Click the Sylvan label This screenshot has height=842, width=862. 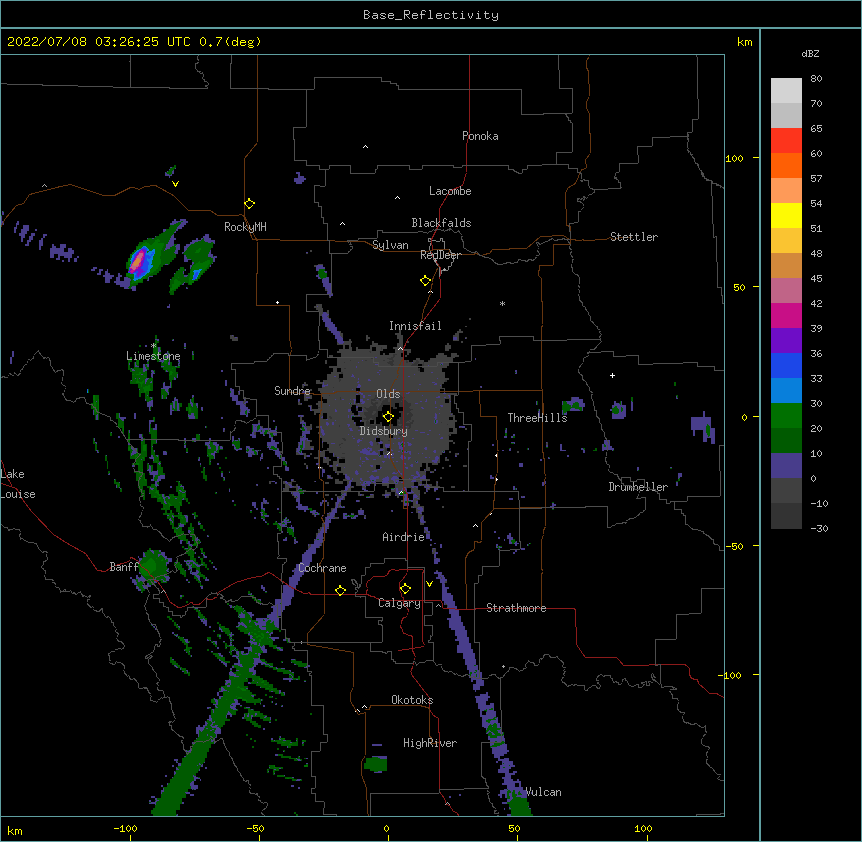(390, 245)
